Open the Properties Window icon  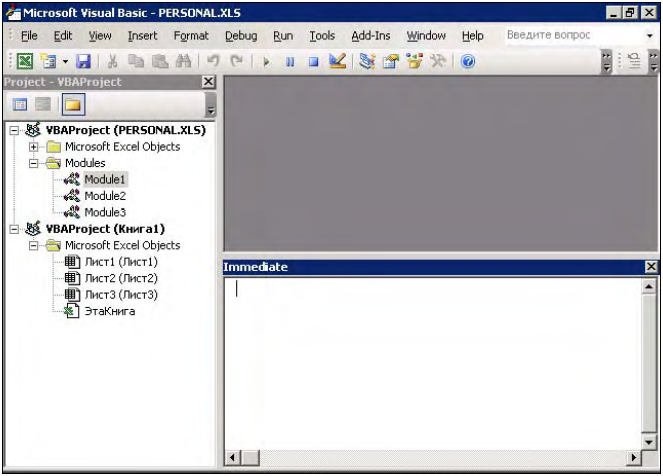(x=391, y=62)
